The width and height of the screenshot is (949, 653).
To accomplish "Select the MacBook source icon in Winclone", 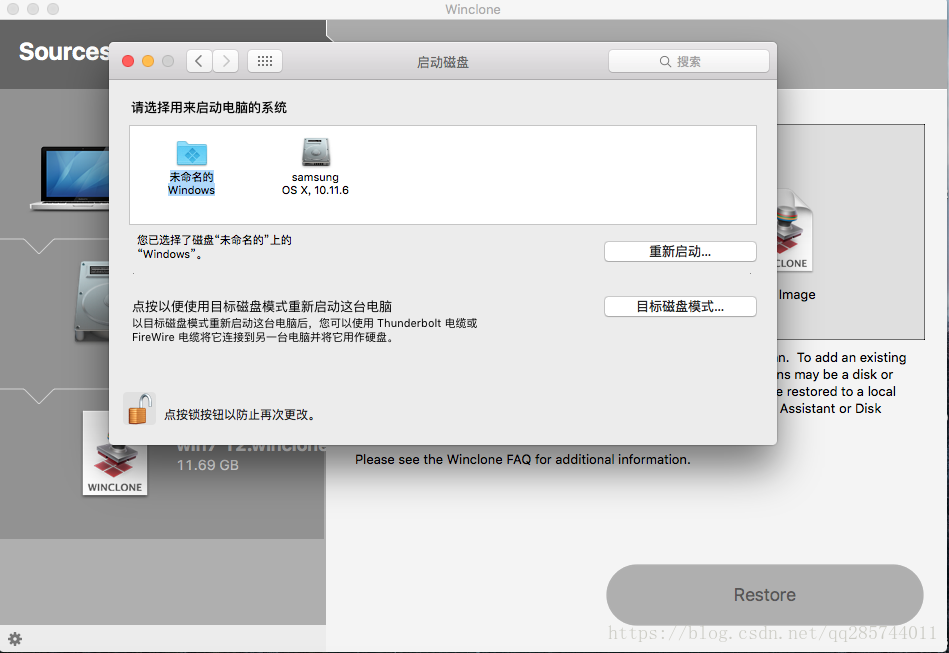I will pyautogui.click(x=70, y=179).
